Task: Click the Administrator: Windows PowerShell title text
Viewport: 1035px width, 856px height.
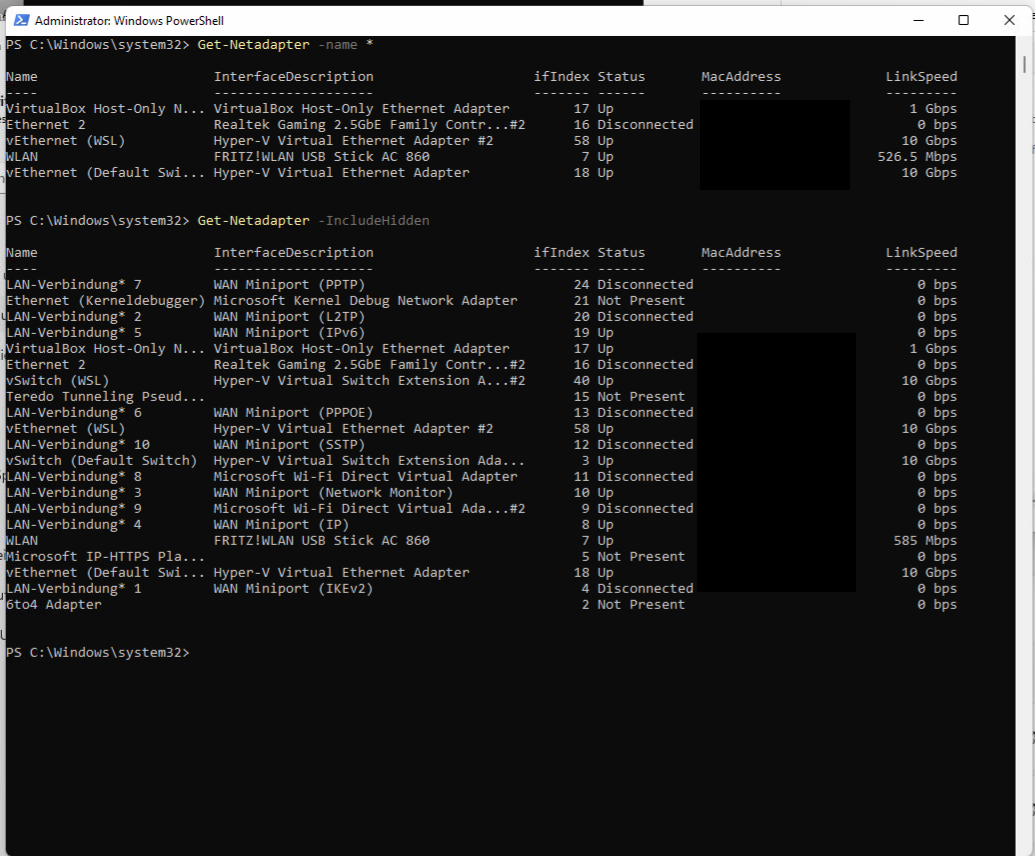Action: point(130,20)
